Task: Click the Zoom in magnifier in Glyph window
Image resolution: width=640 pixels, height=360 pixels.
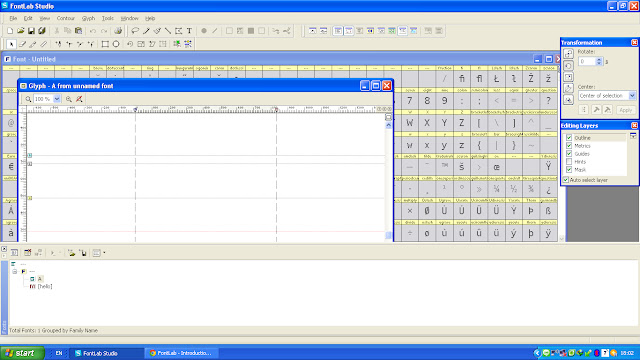Action: (69, 99)
